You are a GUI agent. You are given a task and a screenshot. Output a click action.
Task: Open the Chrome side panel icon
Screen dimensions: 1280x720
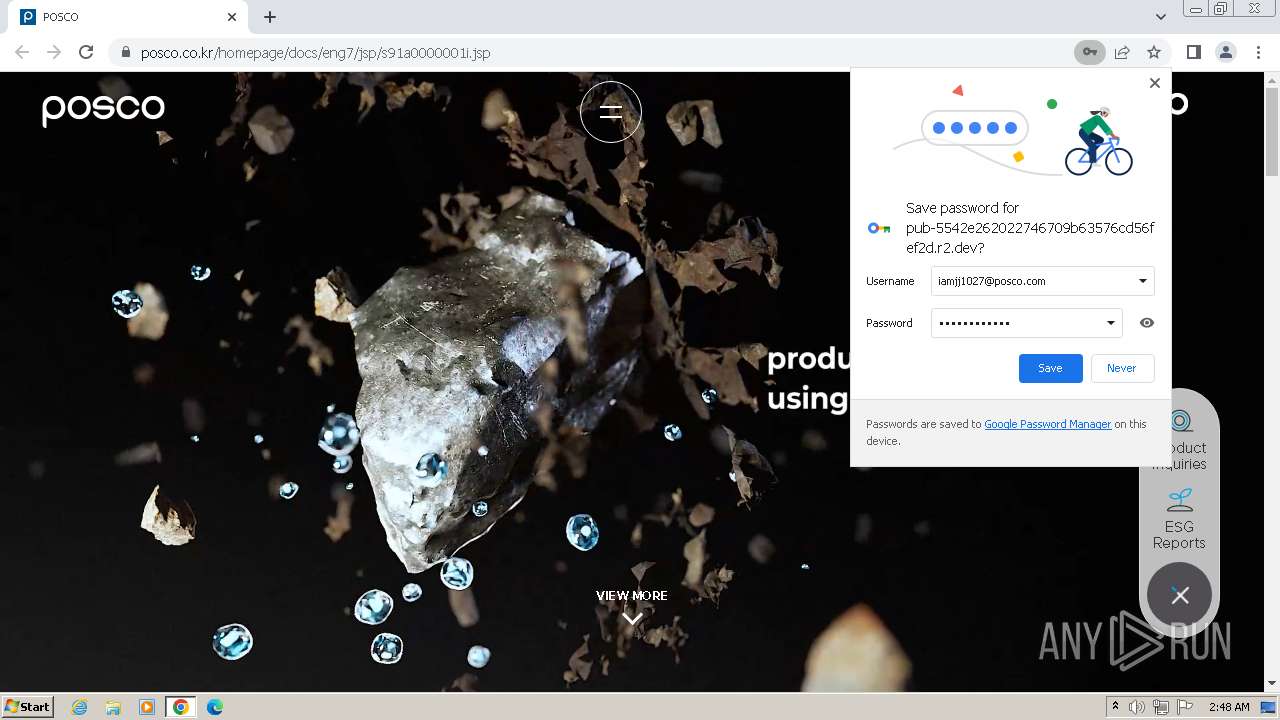[x=1193, y=52]
